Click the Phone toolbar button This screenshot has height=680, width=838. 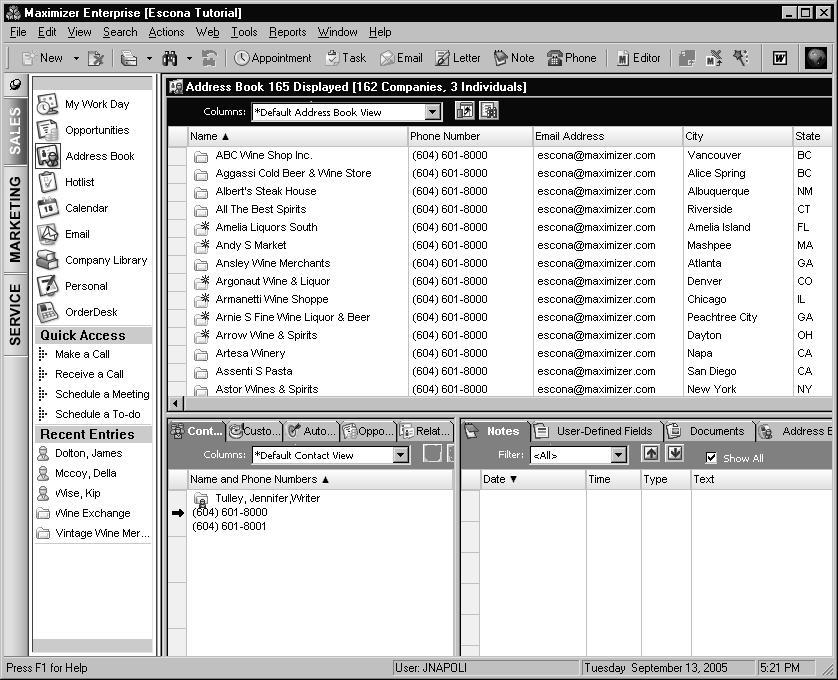tap(572, 58)
